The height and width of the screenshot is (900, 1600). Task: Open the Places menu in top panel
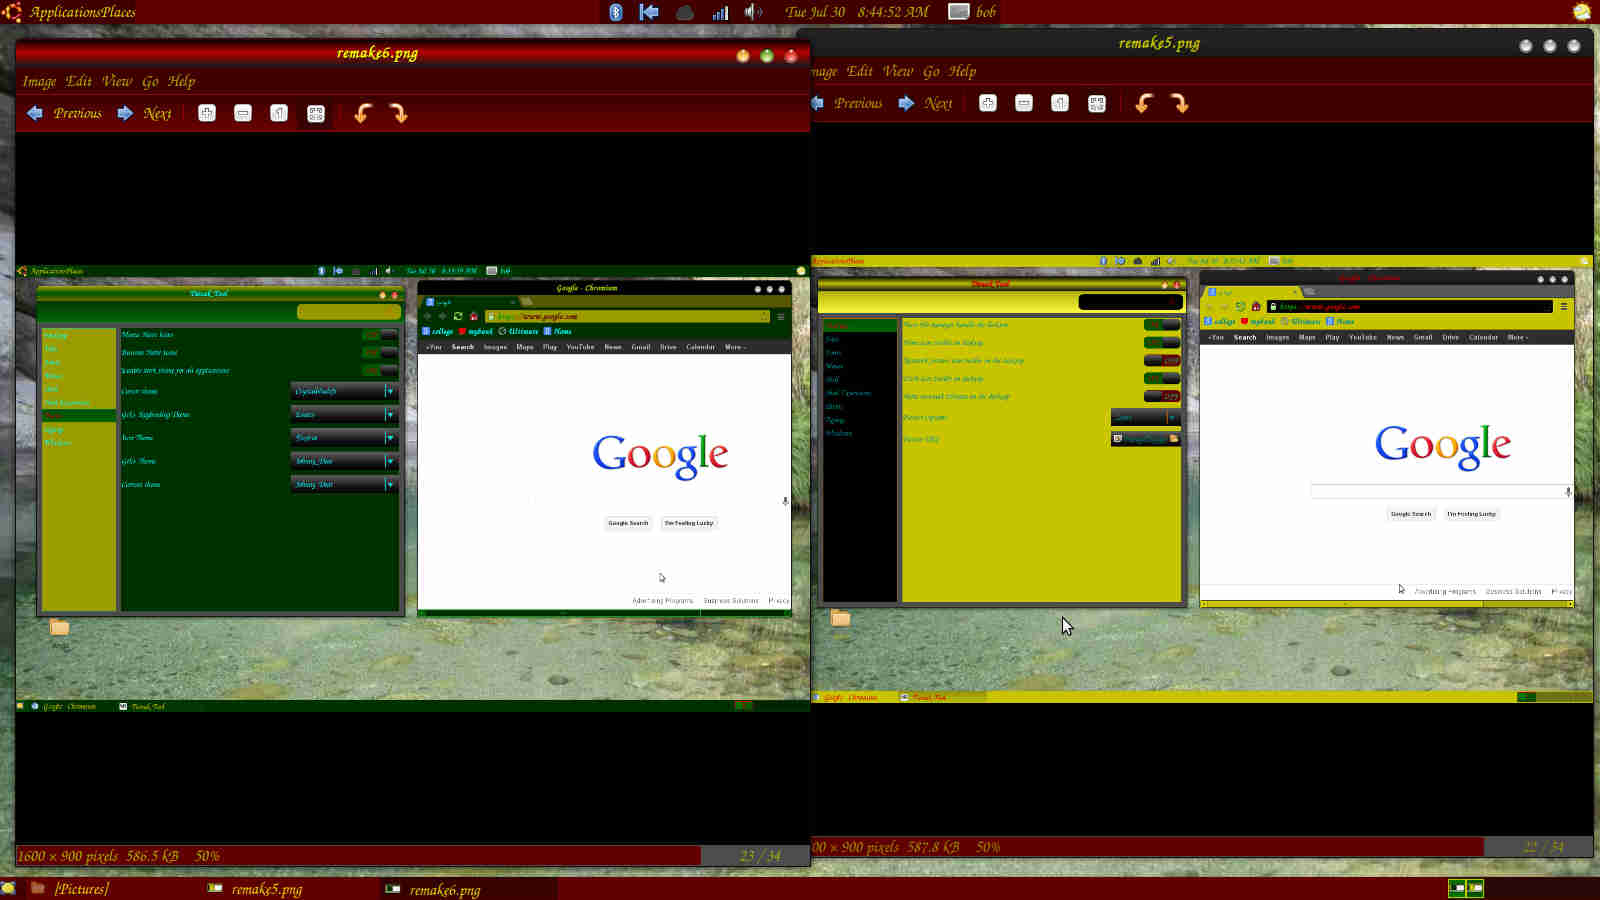pyautogui.click(x=118, y=12)
